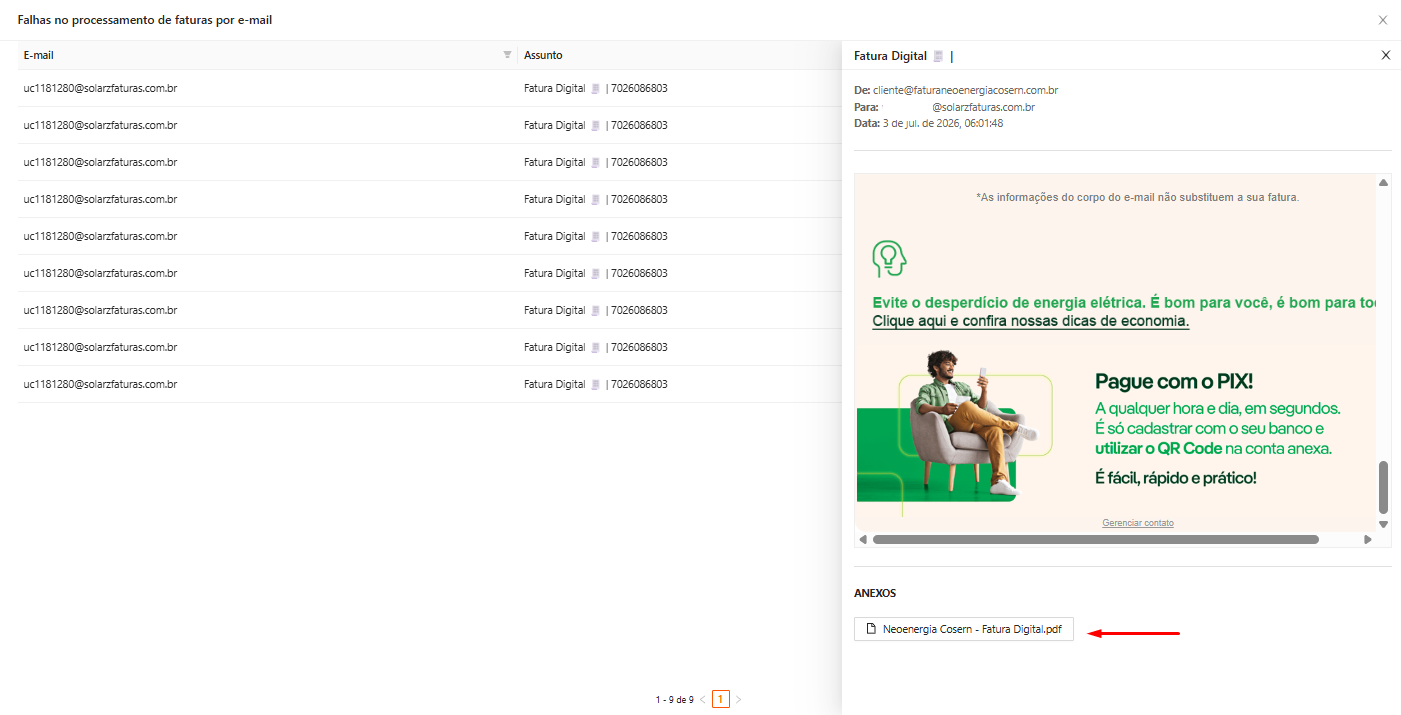The image size is (1401, 715).
Task: Select page 1 in the pagination
Action: (x=721, y=699)
